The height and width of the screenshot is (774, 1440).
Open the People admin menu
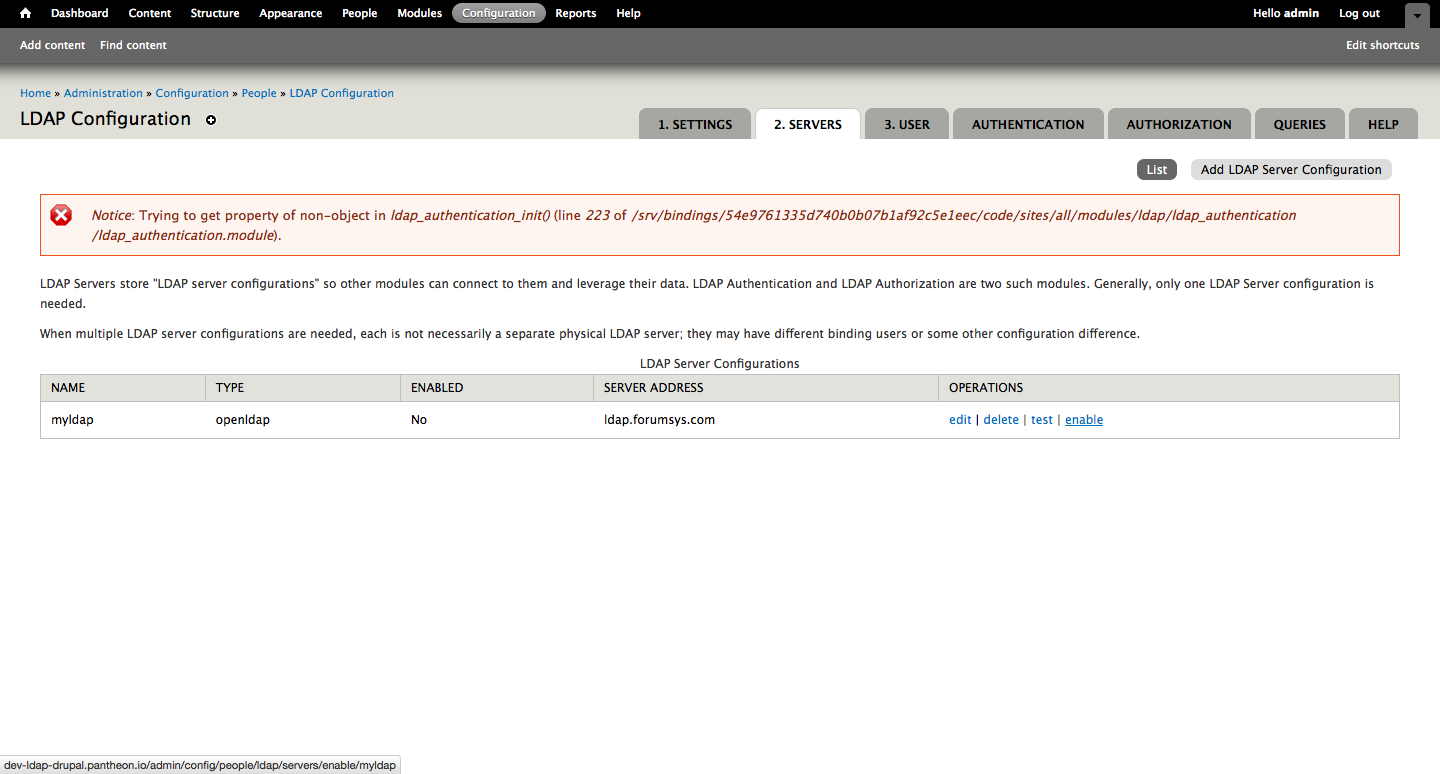pos(360,13)
